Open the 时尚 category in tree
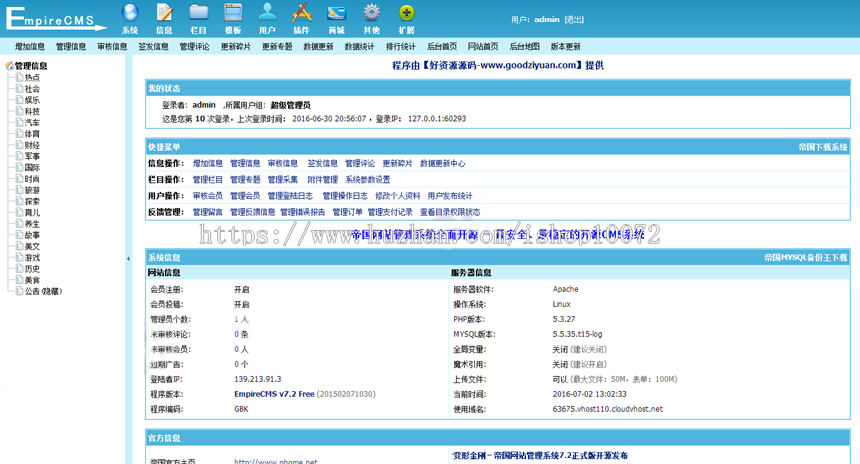This screenshot has width=860, height=464. 32,179
